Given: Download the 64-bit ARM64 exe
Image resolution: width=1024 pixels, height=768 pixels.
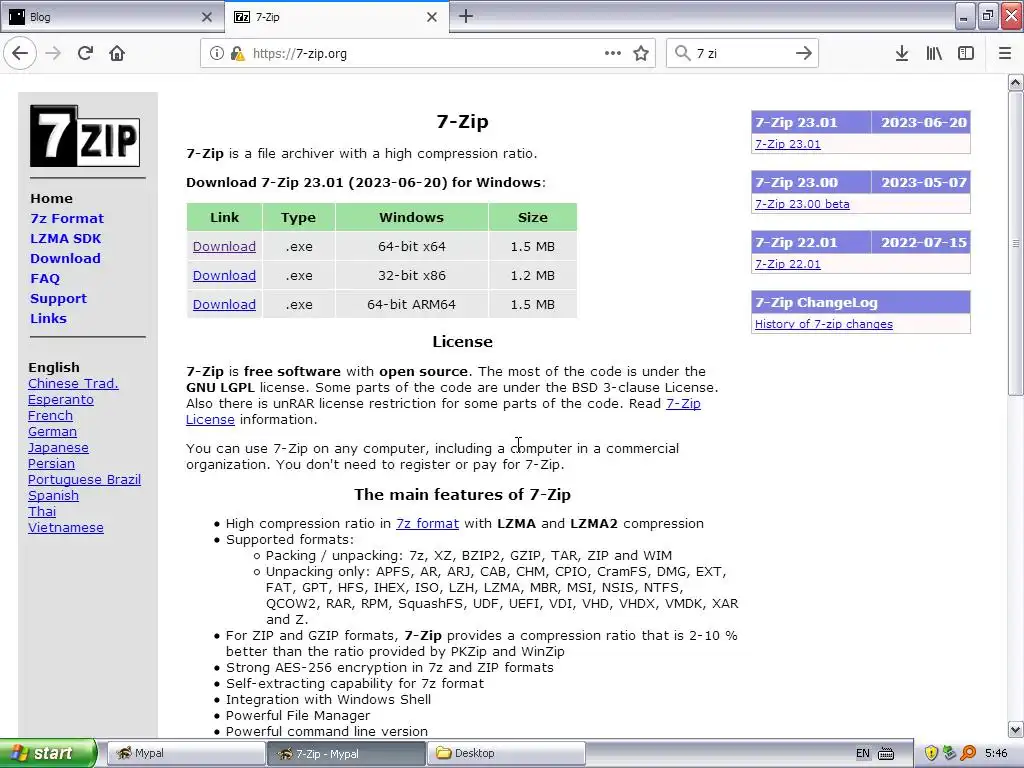Looking at the screenshot, I should coord(224,304).
